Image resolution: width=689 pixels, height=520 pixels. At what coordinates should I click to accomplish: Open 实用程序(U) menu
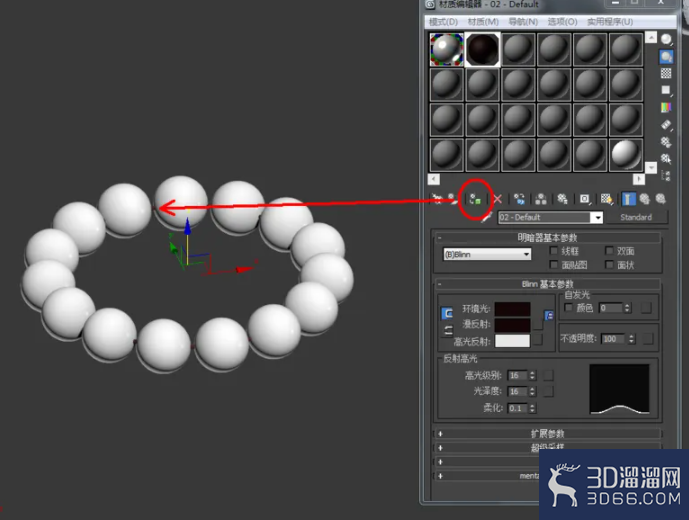click(610, 22)
